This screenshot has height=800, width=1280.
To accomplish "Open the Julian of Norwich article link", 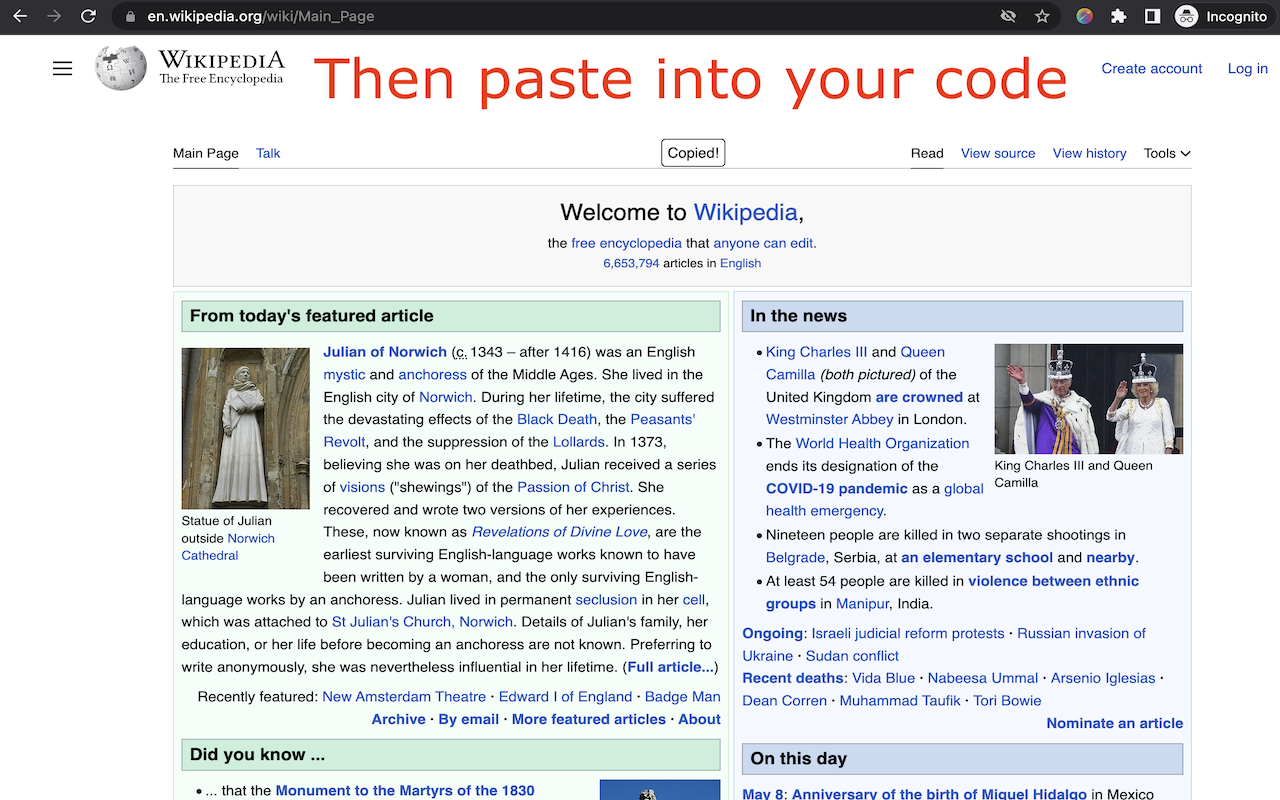I will [385, 352].
